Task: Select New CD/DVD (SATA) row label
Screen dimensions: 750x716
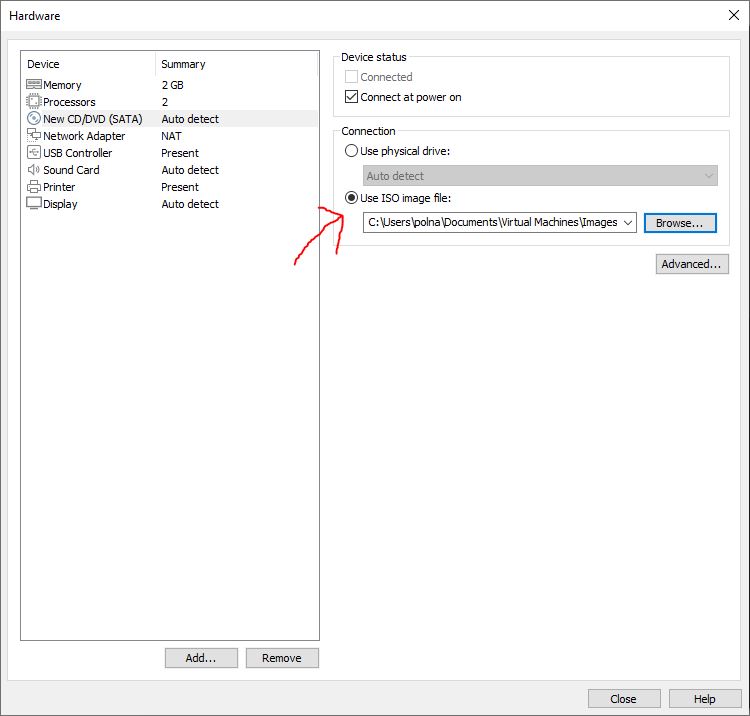Action: tap(93, 119)
